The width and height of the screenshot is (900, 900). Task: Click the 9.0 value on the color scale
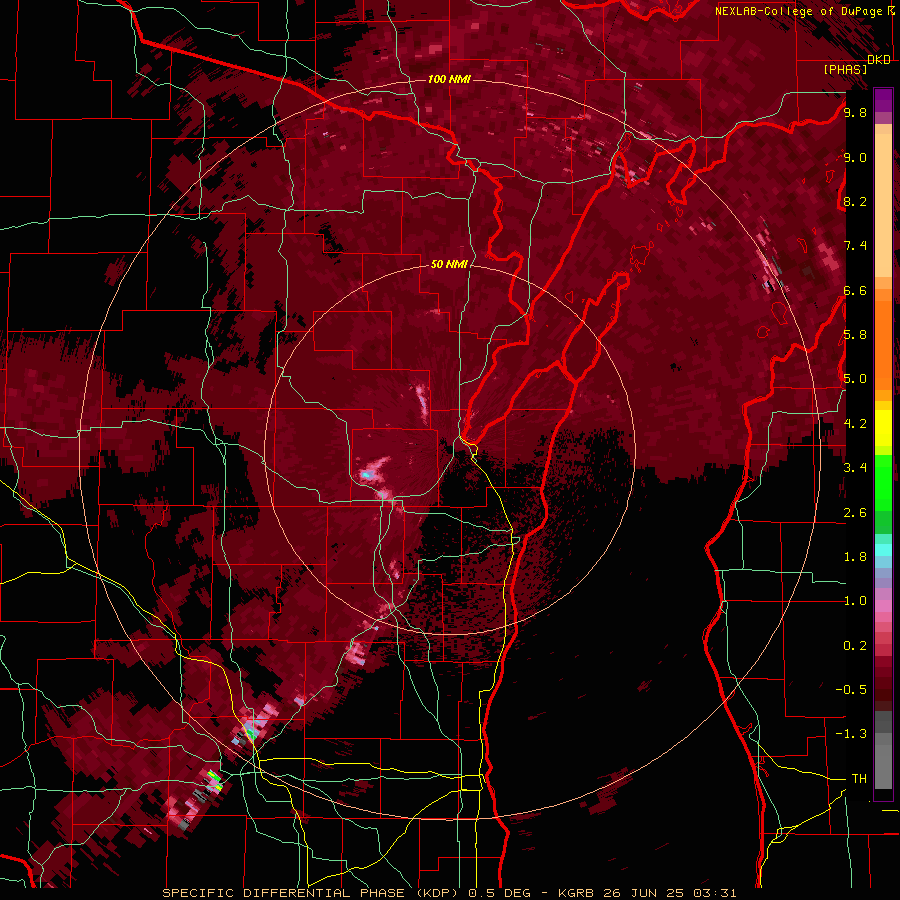(x=855, y=157)
